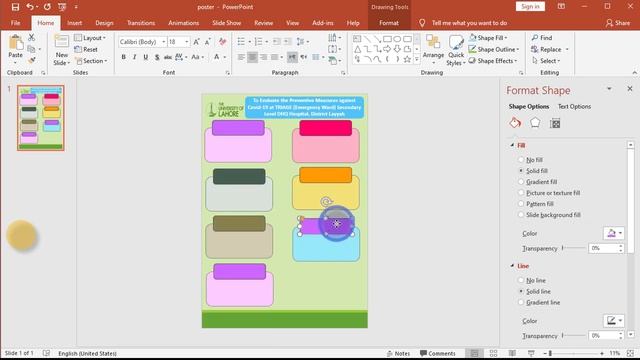Viewport: 640px width, 360px height.
Task: Reset the slide layout
Action: 86,49
